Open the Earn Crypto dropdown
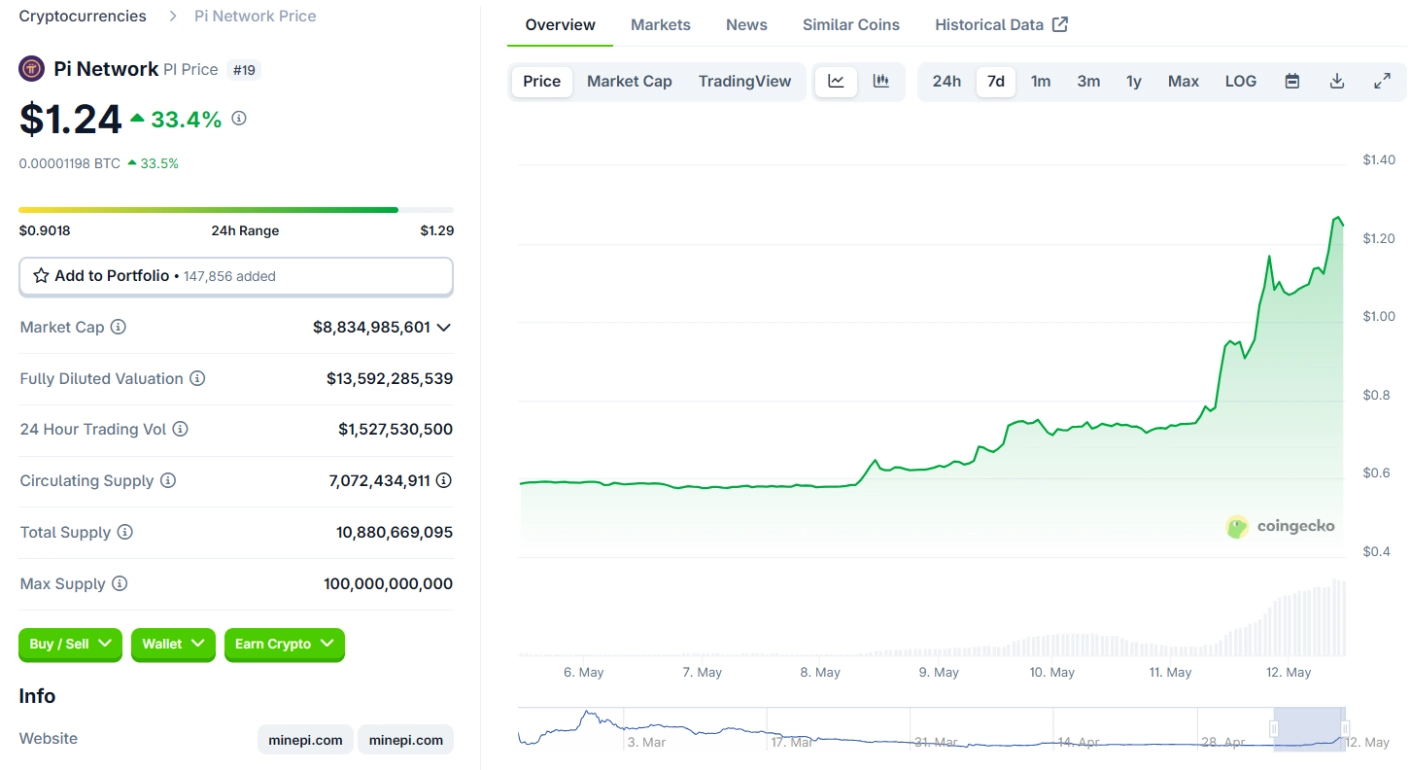Image resolution: width=1410 pixels, height=770 pixels. 284,644
